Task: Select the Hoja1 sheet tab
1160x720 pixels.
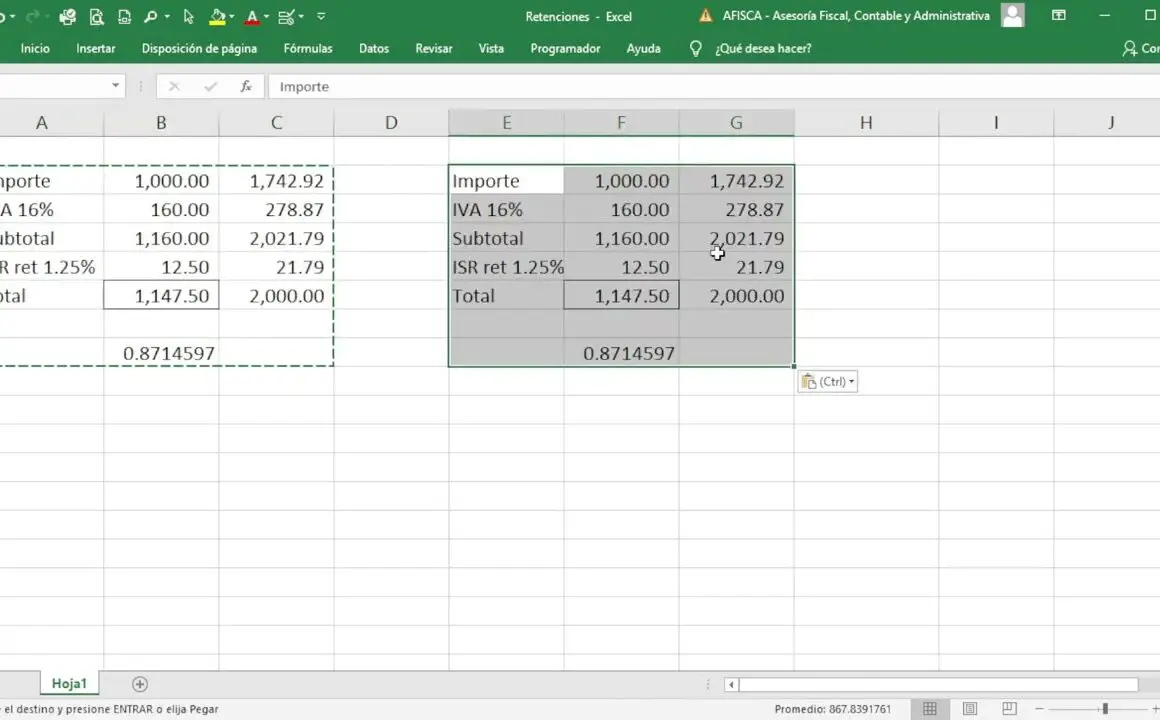Action: [x=69, y=684]
